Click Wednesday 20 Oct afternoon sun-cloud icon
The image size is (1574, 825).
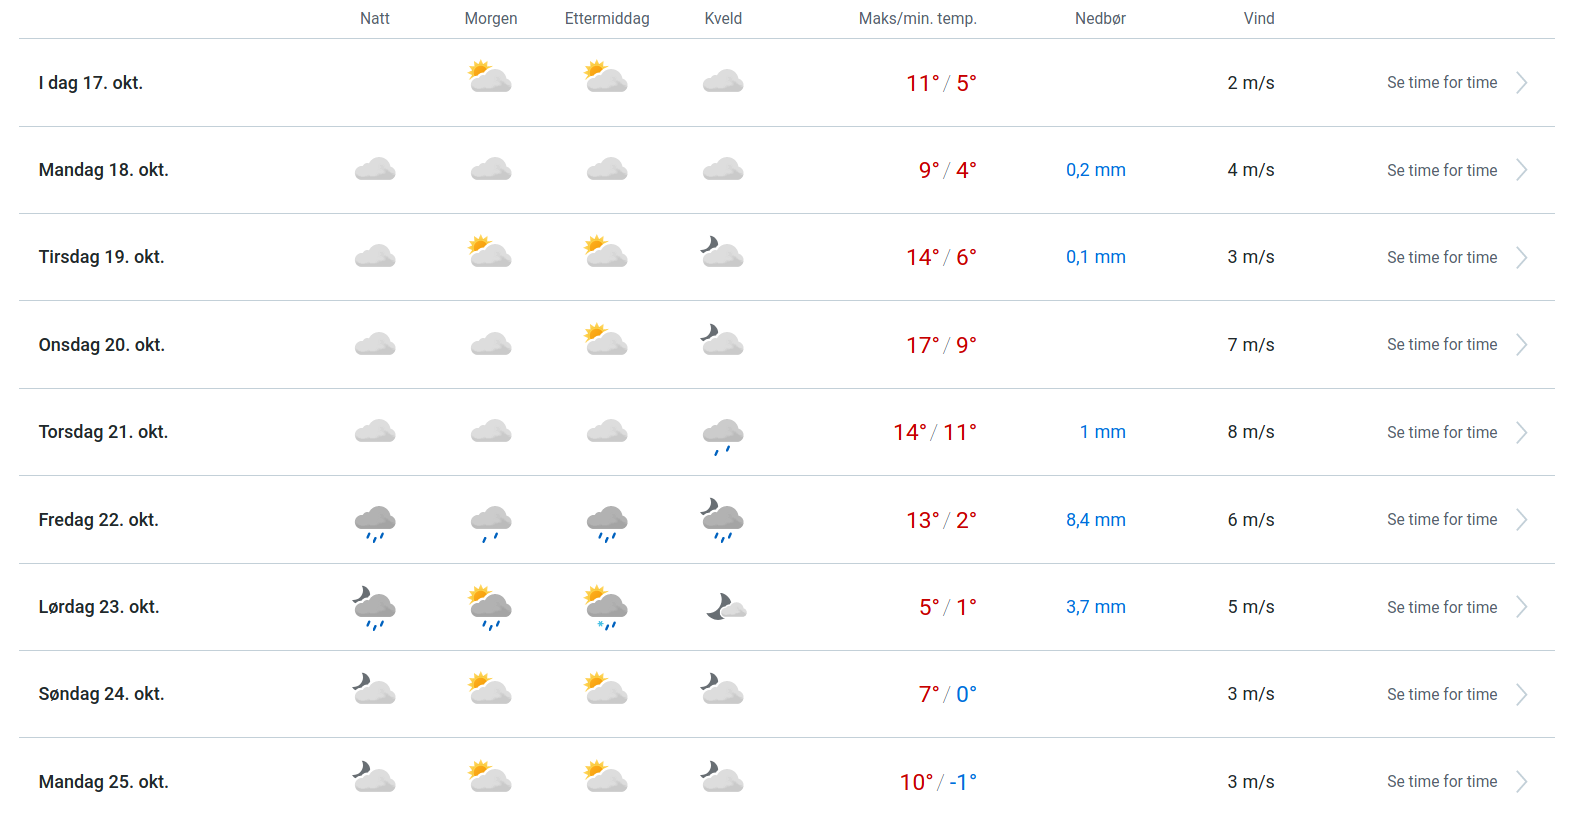[606, 341]
